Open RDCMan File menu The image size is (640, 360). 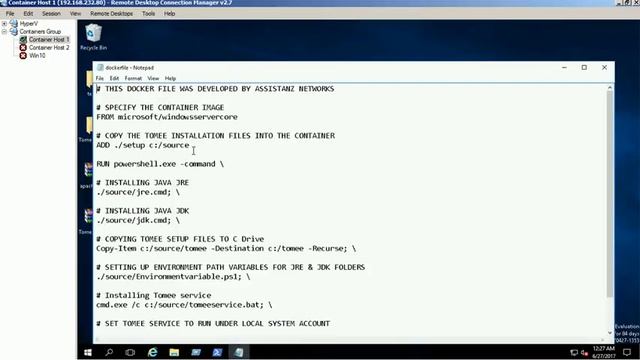pyautogui.click(x=10, y=13)
